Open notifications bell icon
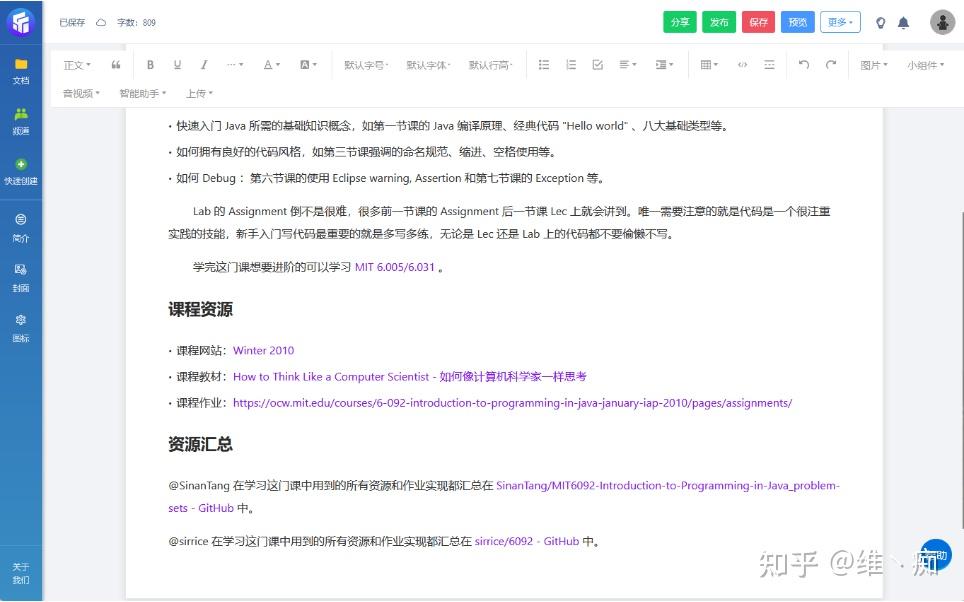The height and width of the screenshot is (602, 964). (903, 23)
